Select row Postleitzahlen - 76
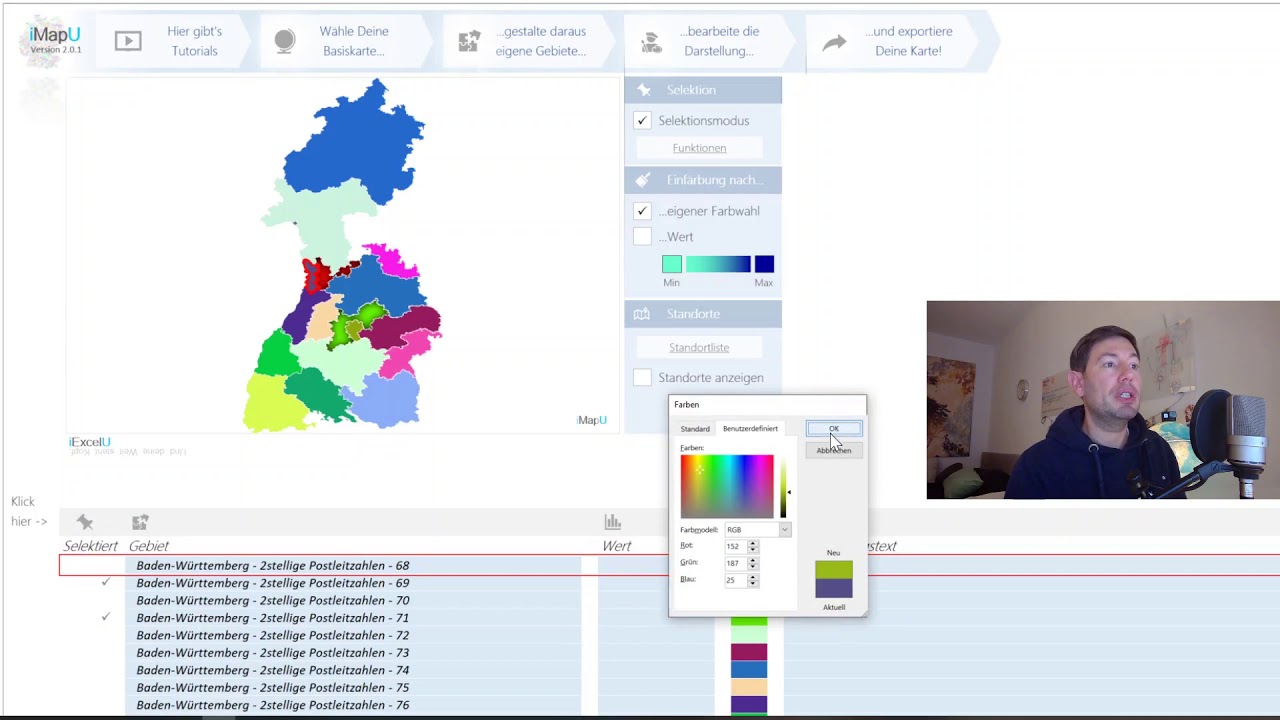Screen dimensions: 1280x720 354,705
